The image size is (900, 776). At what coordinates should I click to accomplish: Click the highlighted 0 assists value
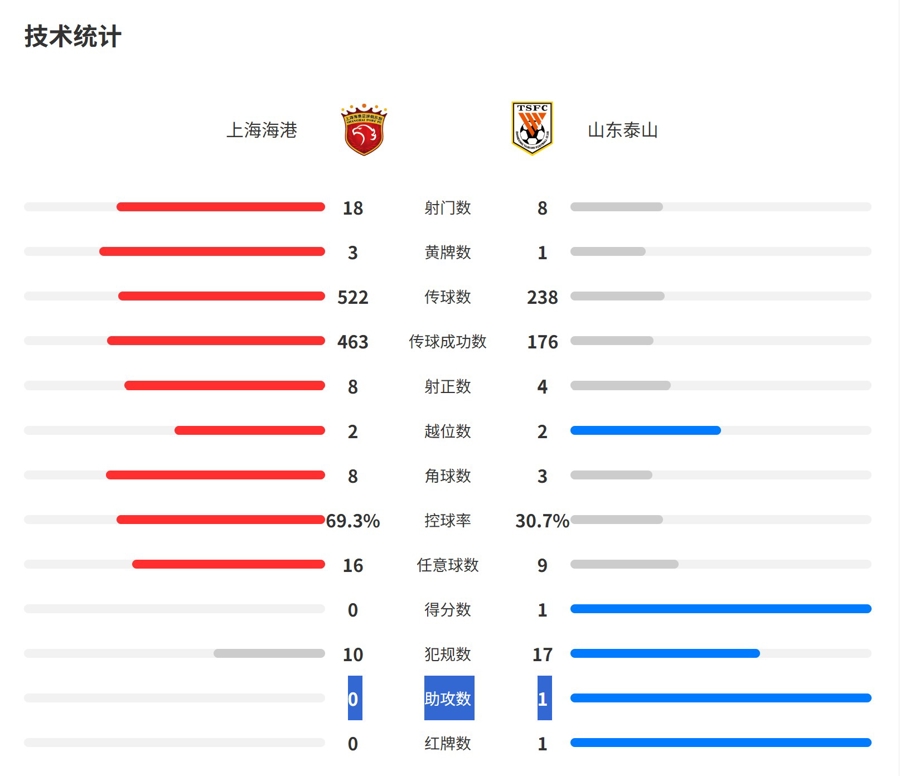tap(355, 698)
